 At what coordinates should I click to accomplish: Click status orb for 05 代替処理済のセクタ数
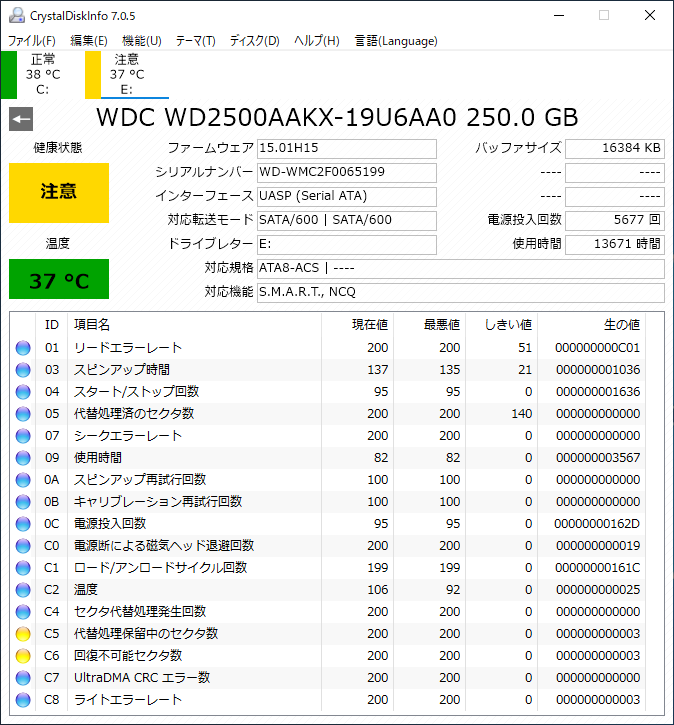(x=23, y=414)
